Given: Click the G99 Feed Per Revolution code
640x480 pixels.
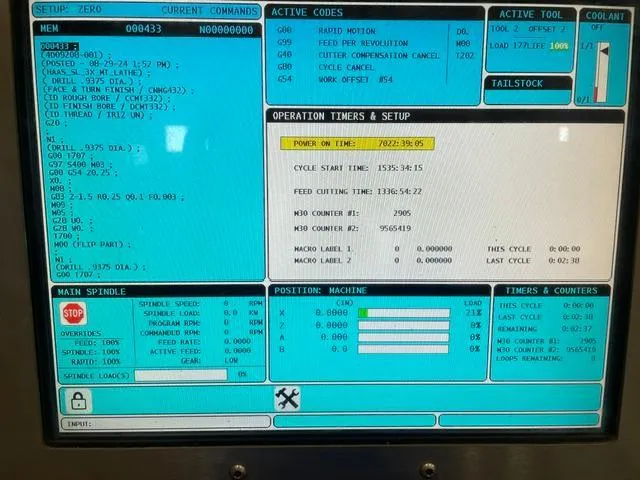Looking at the screenshot, I should pos(342,42).
